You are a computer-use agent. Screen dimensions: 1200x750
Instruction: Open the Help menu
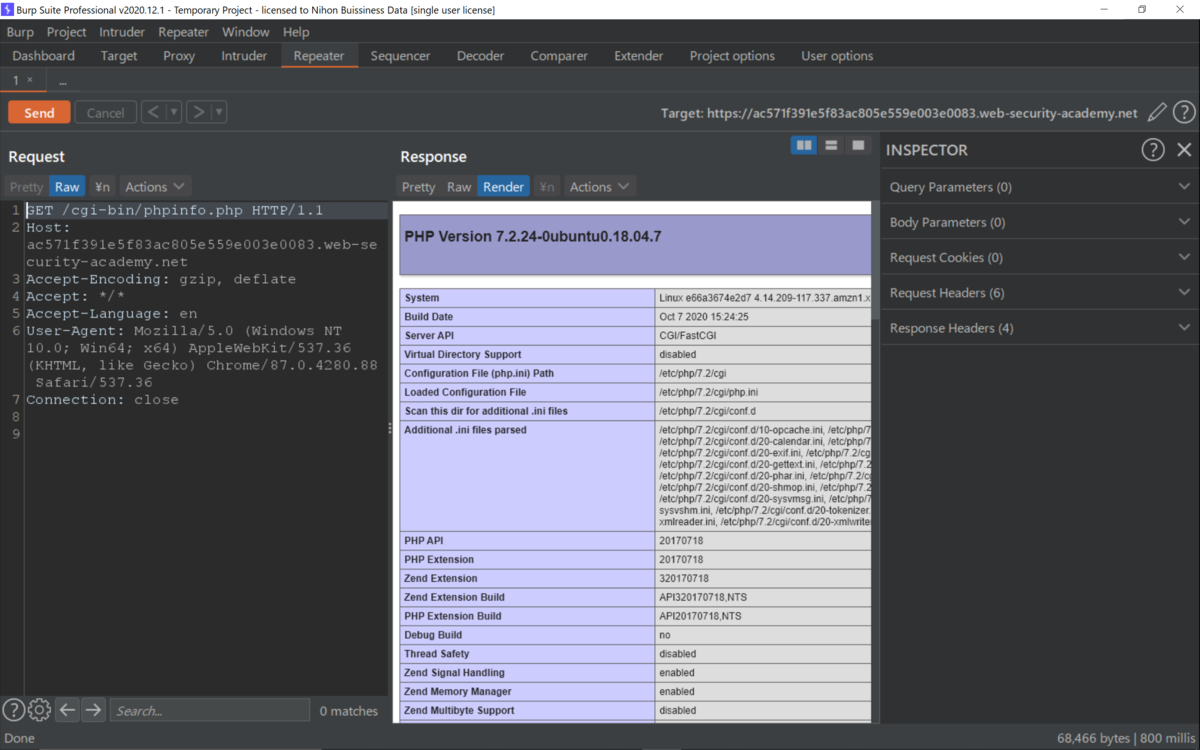tap(296, 32)
